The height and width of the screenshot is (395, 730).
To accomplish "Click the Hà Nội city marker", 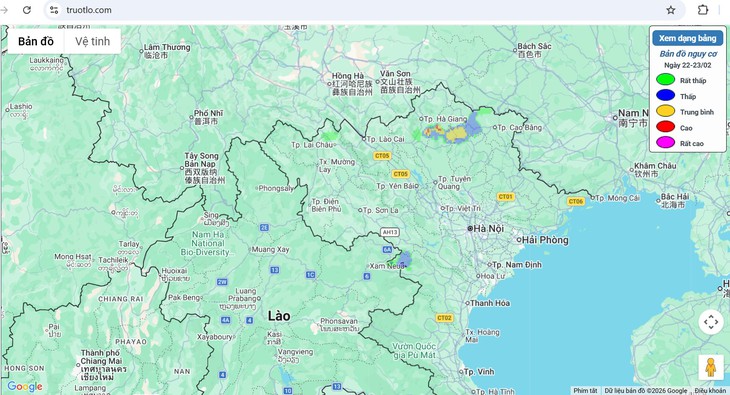I will click(470, 228).
